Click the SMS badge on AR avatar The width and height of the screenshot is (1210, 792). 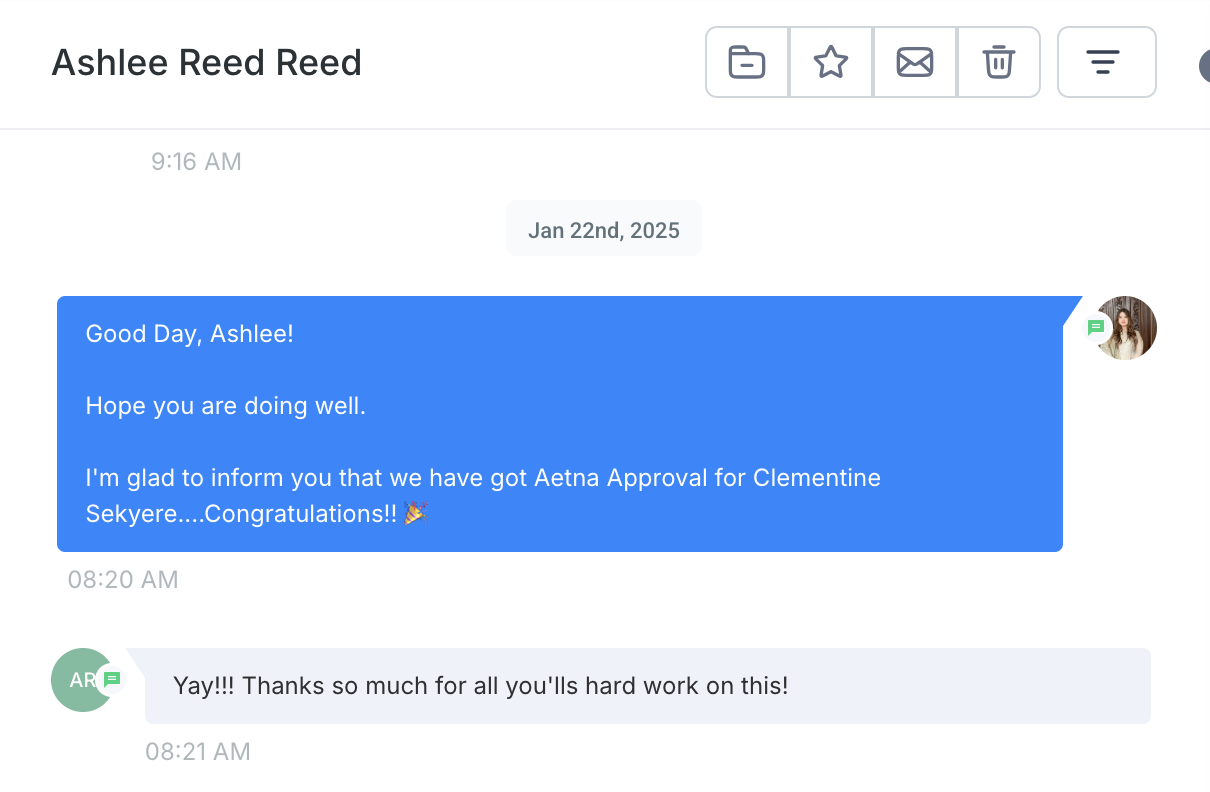(113, 680)
